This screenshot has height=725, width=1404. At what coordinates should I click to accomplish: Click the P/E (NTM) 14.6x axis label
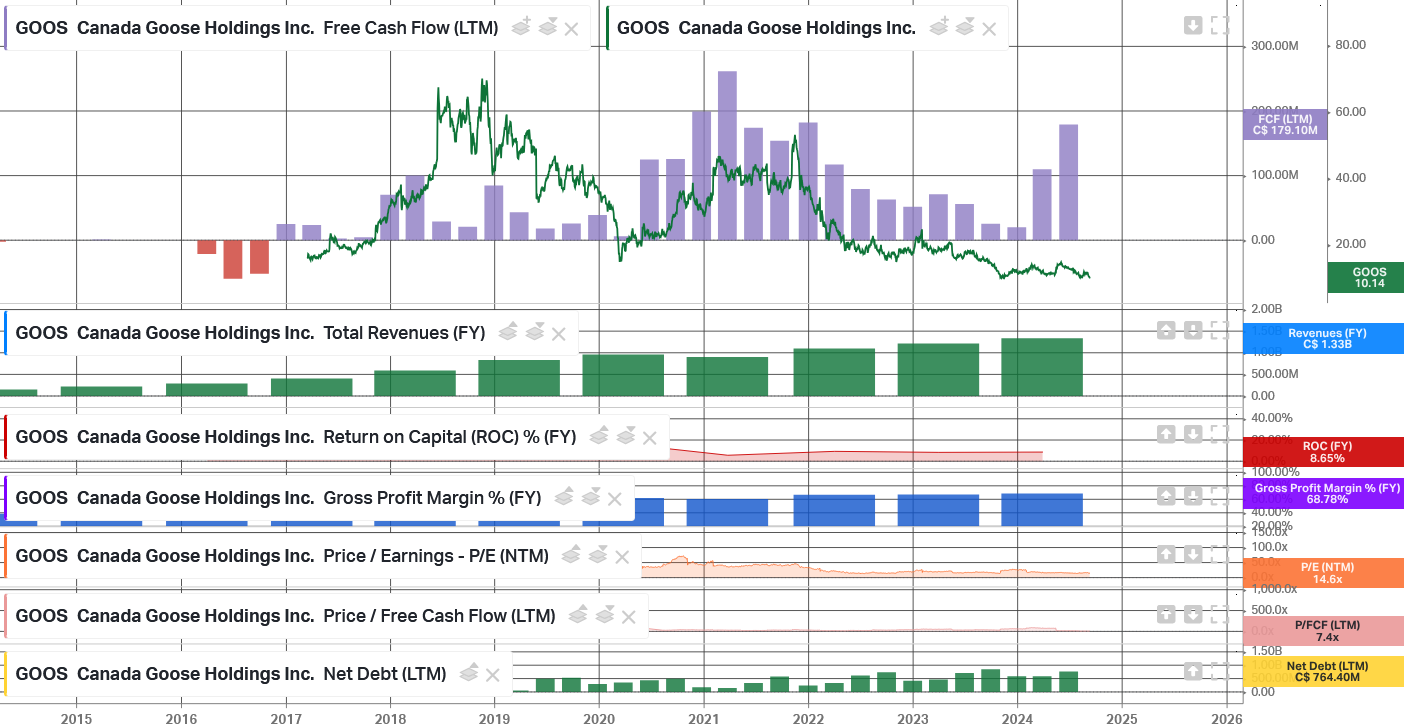(x=1324, y=573)
